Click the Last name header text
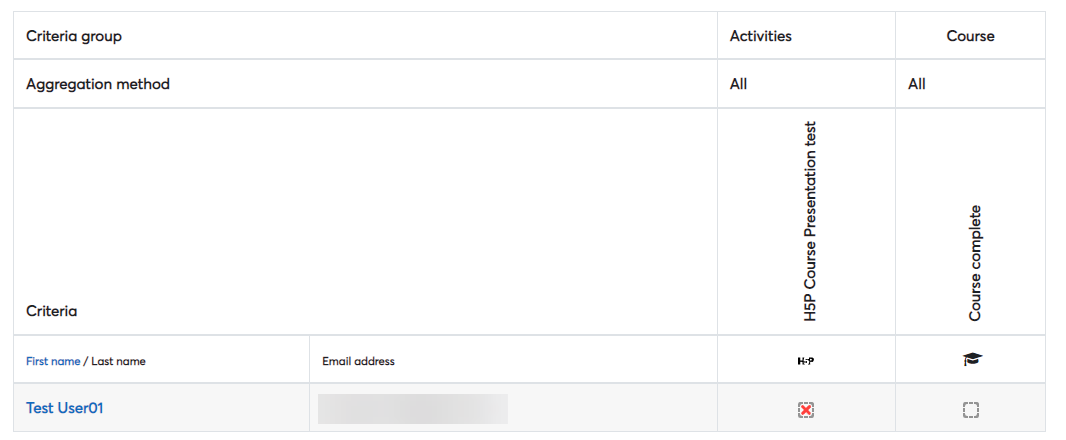The height and width of the screenshot is (440, 1066). tap(118, 361)
